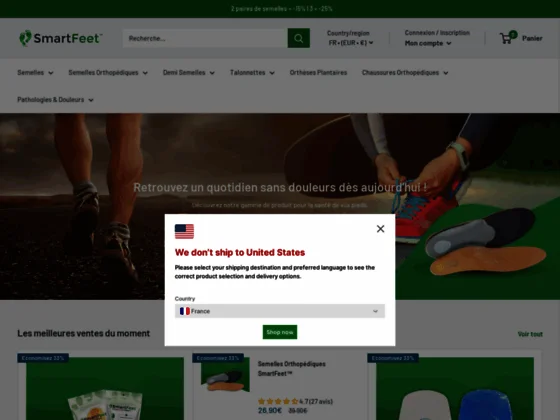The width and height of the screenshot is (560, 420).
Task: Focus the Recherche search field
Action: coord(205,38)
